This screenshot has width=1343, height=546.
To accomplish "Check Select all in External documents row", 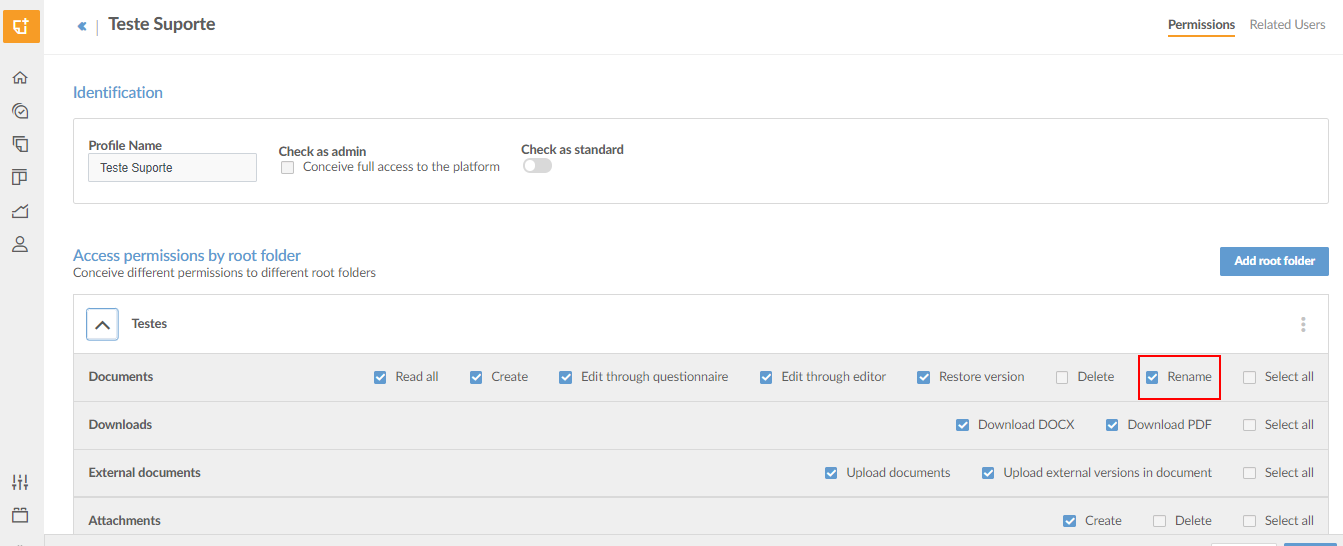I will point(1249,473).
